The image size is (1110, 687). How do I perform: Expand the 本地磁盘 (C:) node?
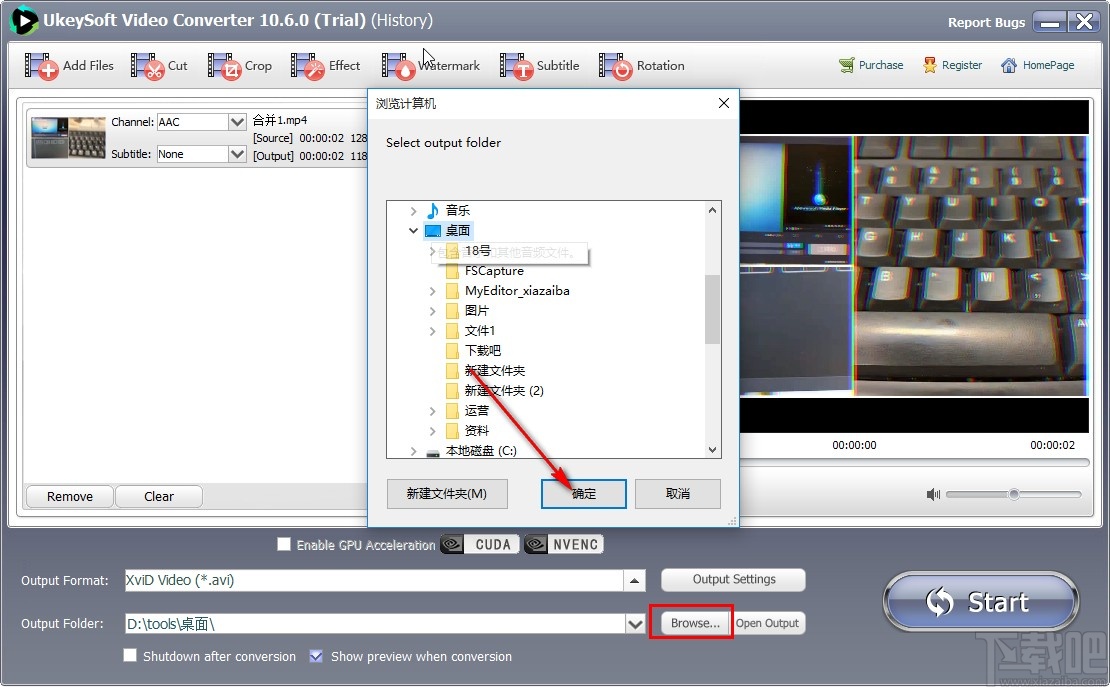[x=413, y=450]
